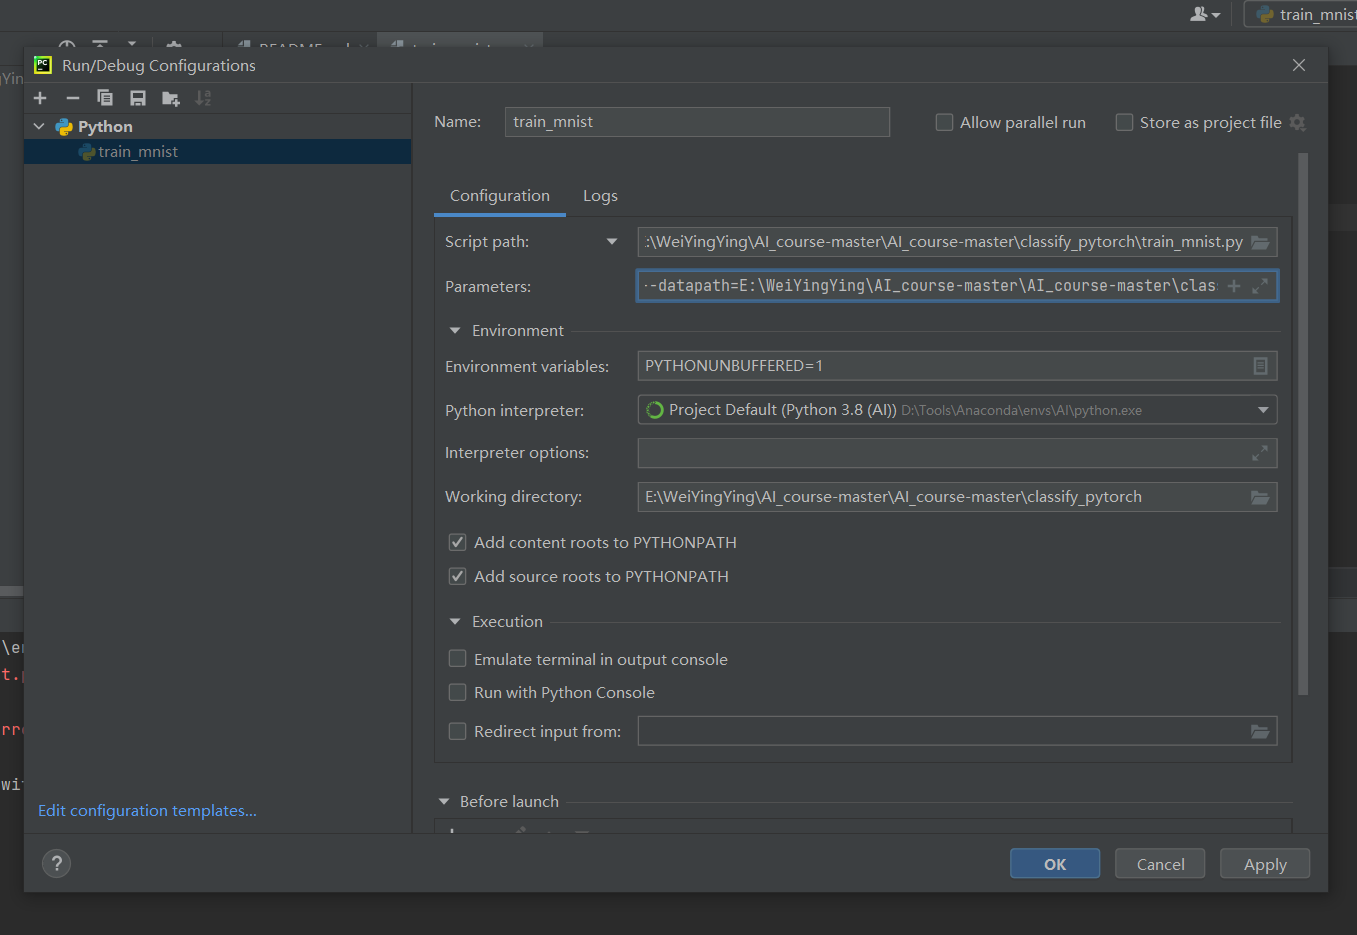Insert macro in Parameters field

pos(1234,286)
